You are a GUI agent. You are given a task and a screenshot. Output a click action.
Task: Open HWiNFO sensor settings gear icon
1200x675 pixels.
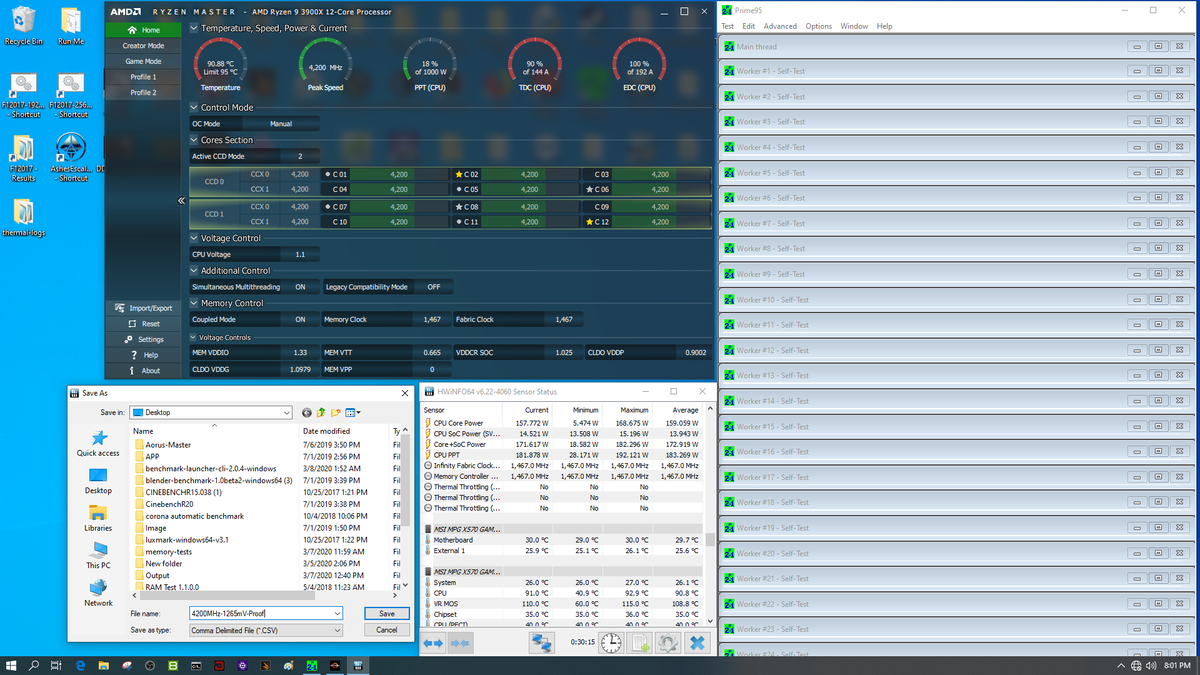click(x=668, y=643)
